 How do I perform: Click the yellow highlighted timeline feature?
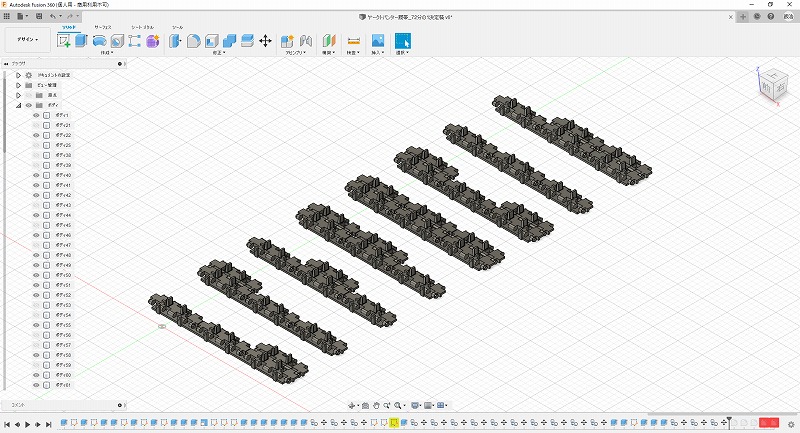(x=395, y=424)
